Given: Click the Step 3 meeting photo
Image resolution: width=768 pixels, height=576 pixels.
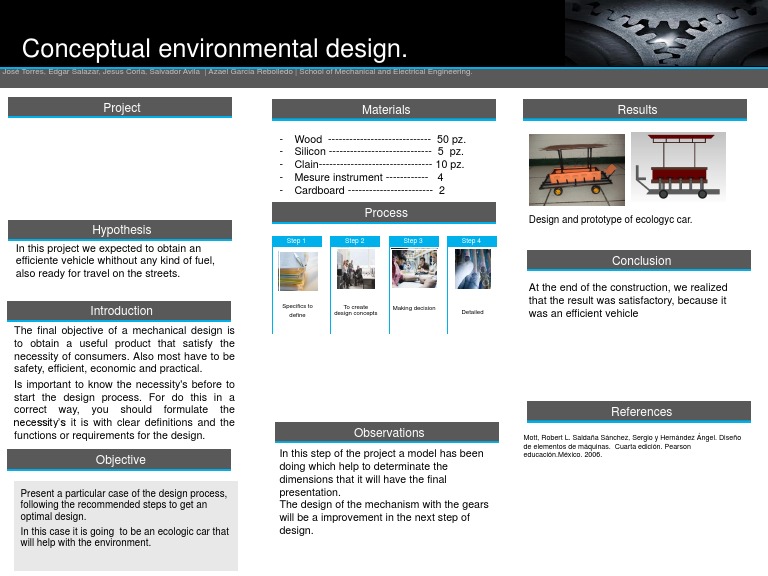Looking at the screenshot, I should point(414,268).
